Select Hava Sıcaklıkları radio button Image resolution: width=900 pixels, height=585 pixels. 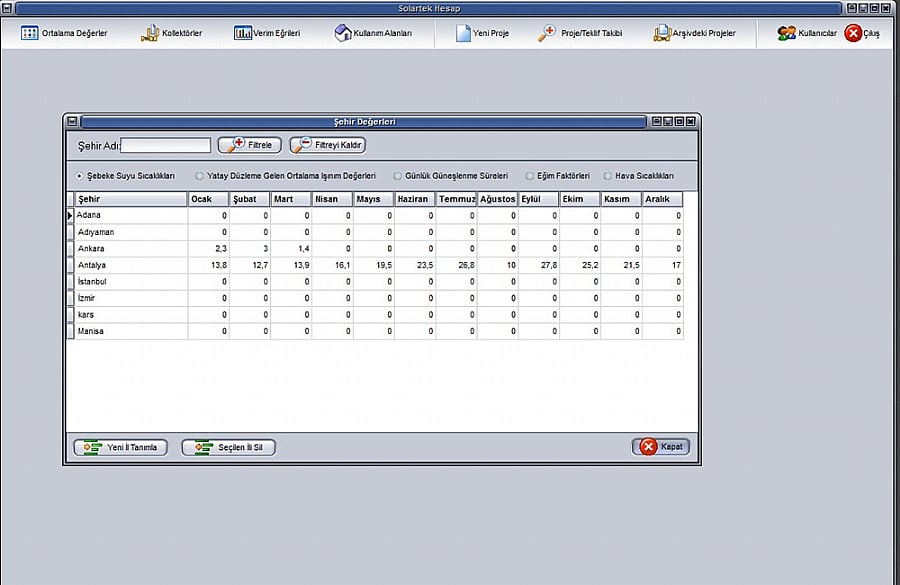tap(607, 176)
